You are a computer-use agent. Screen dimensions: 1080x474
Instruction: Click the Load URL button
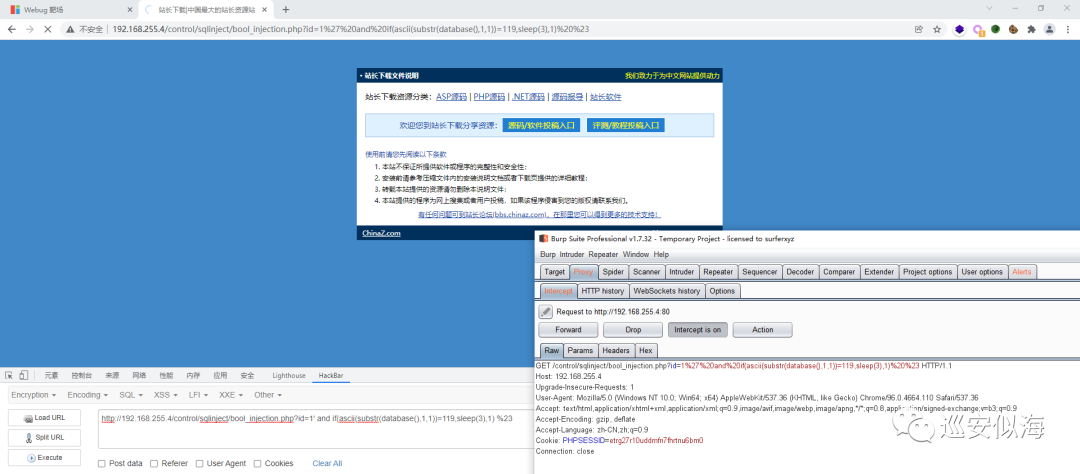[44, 418]
